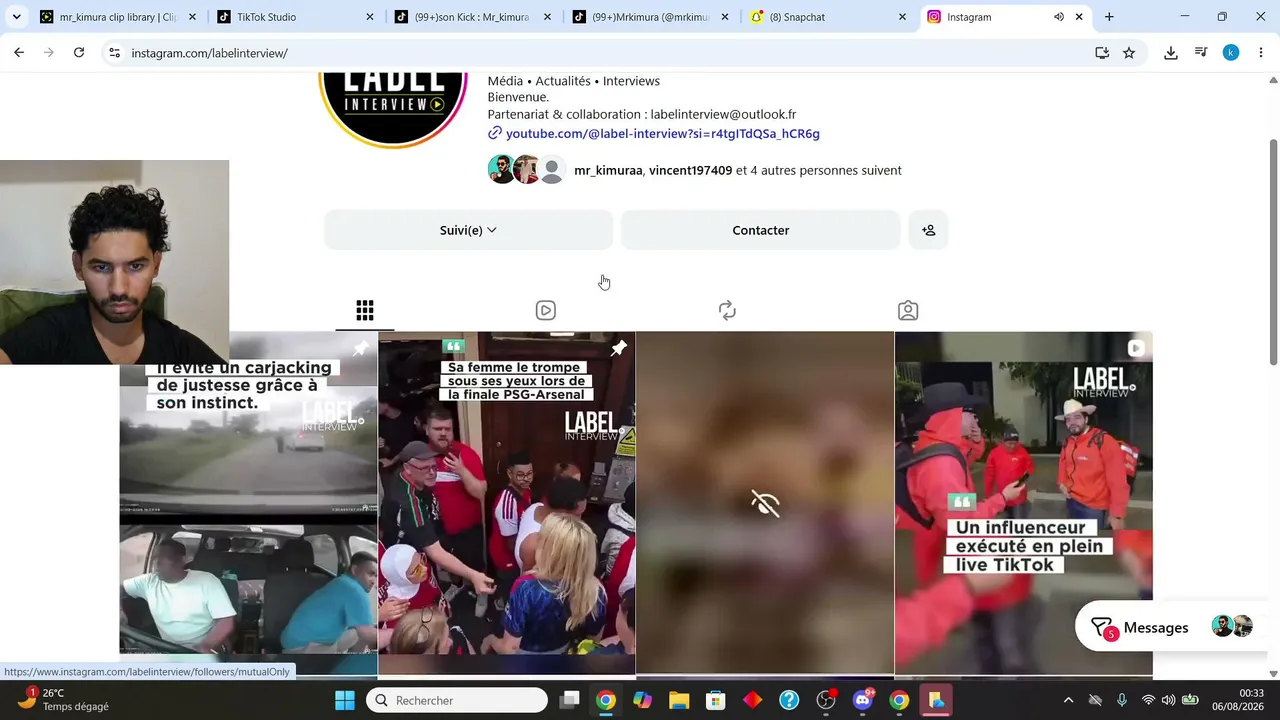Switch to mr_kimura clip library tab
1280x720 pixels.
pos(118,17)
